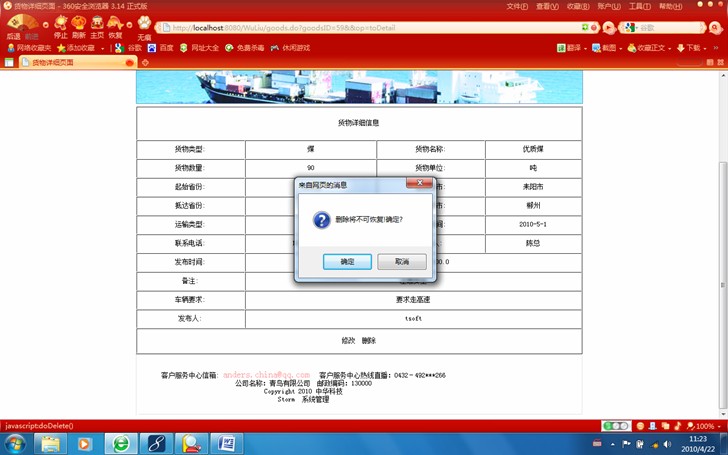Click customer service email address link
This screenshot has width=728, height=455.
(266, 375)
